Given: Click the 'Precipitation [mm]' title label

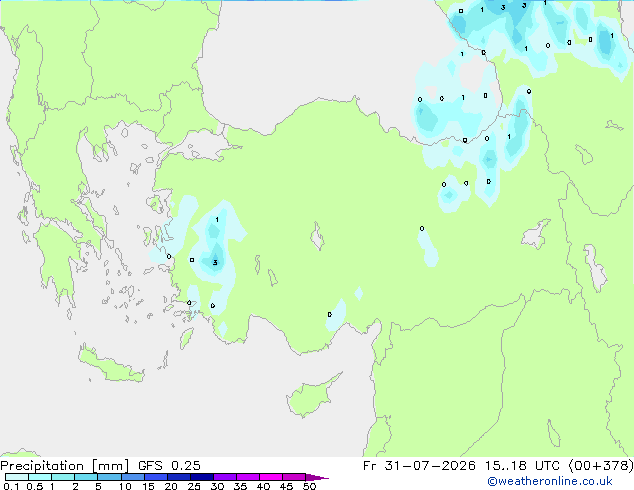Looking at the screenshot, I should pos(65,466).
